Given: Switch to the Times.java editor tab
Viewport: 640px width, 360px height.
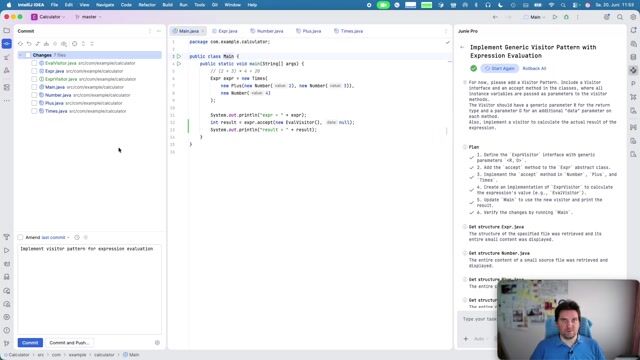Looking at the screenshot, I should 348,31.
